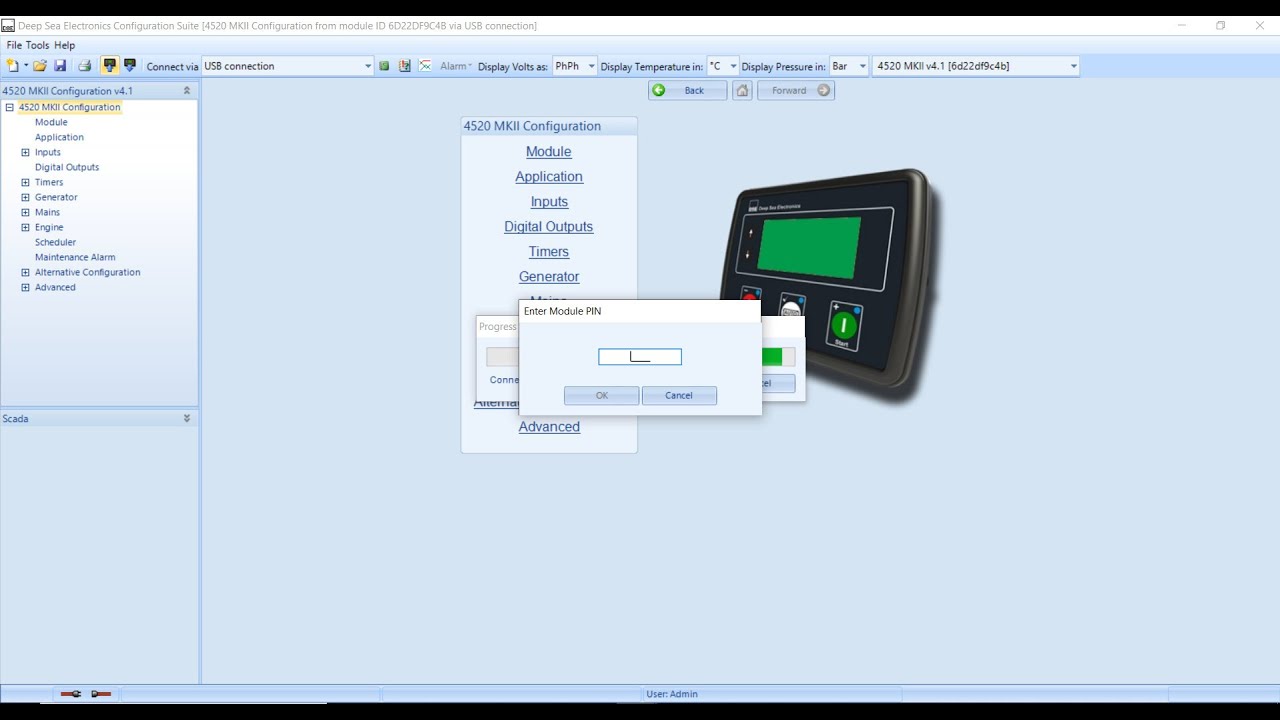
Task: Select the 4520 MKII Configuration root item
Action: 69,107
